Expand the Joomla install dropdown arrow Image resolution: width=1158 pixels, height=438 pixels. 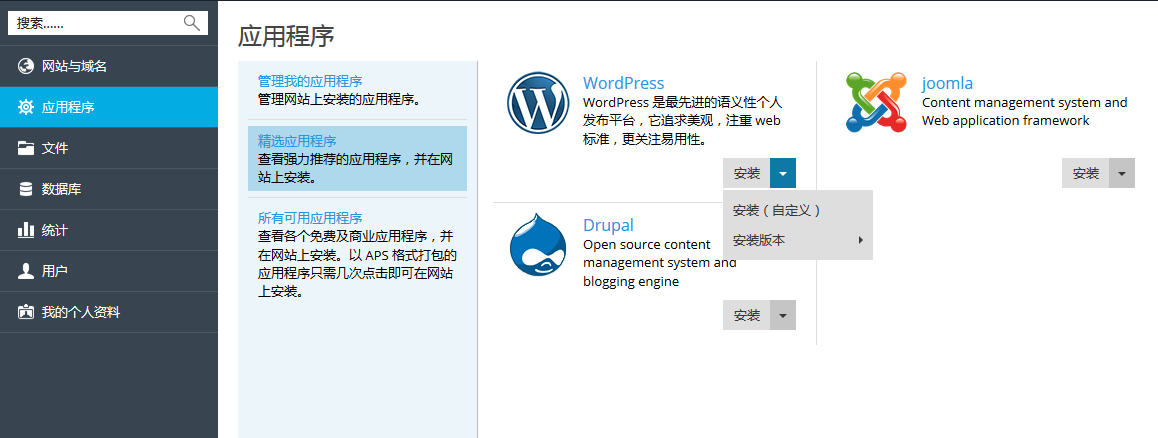1122,173
